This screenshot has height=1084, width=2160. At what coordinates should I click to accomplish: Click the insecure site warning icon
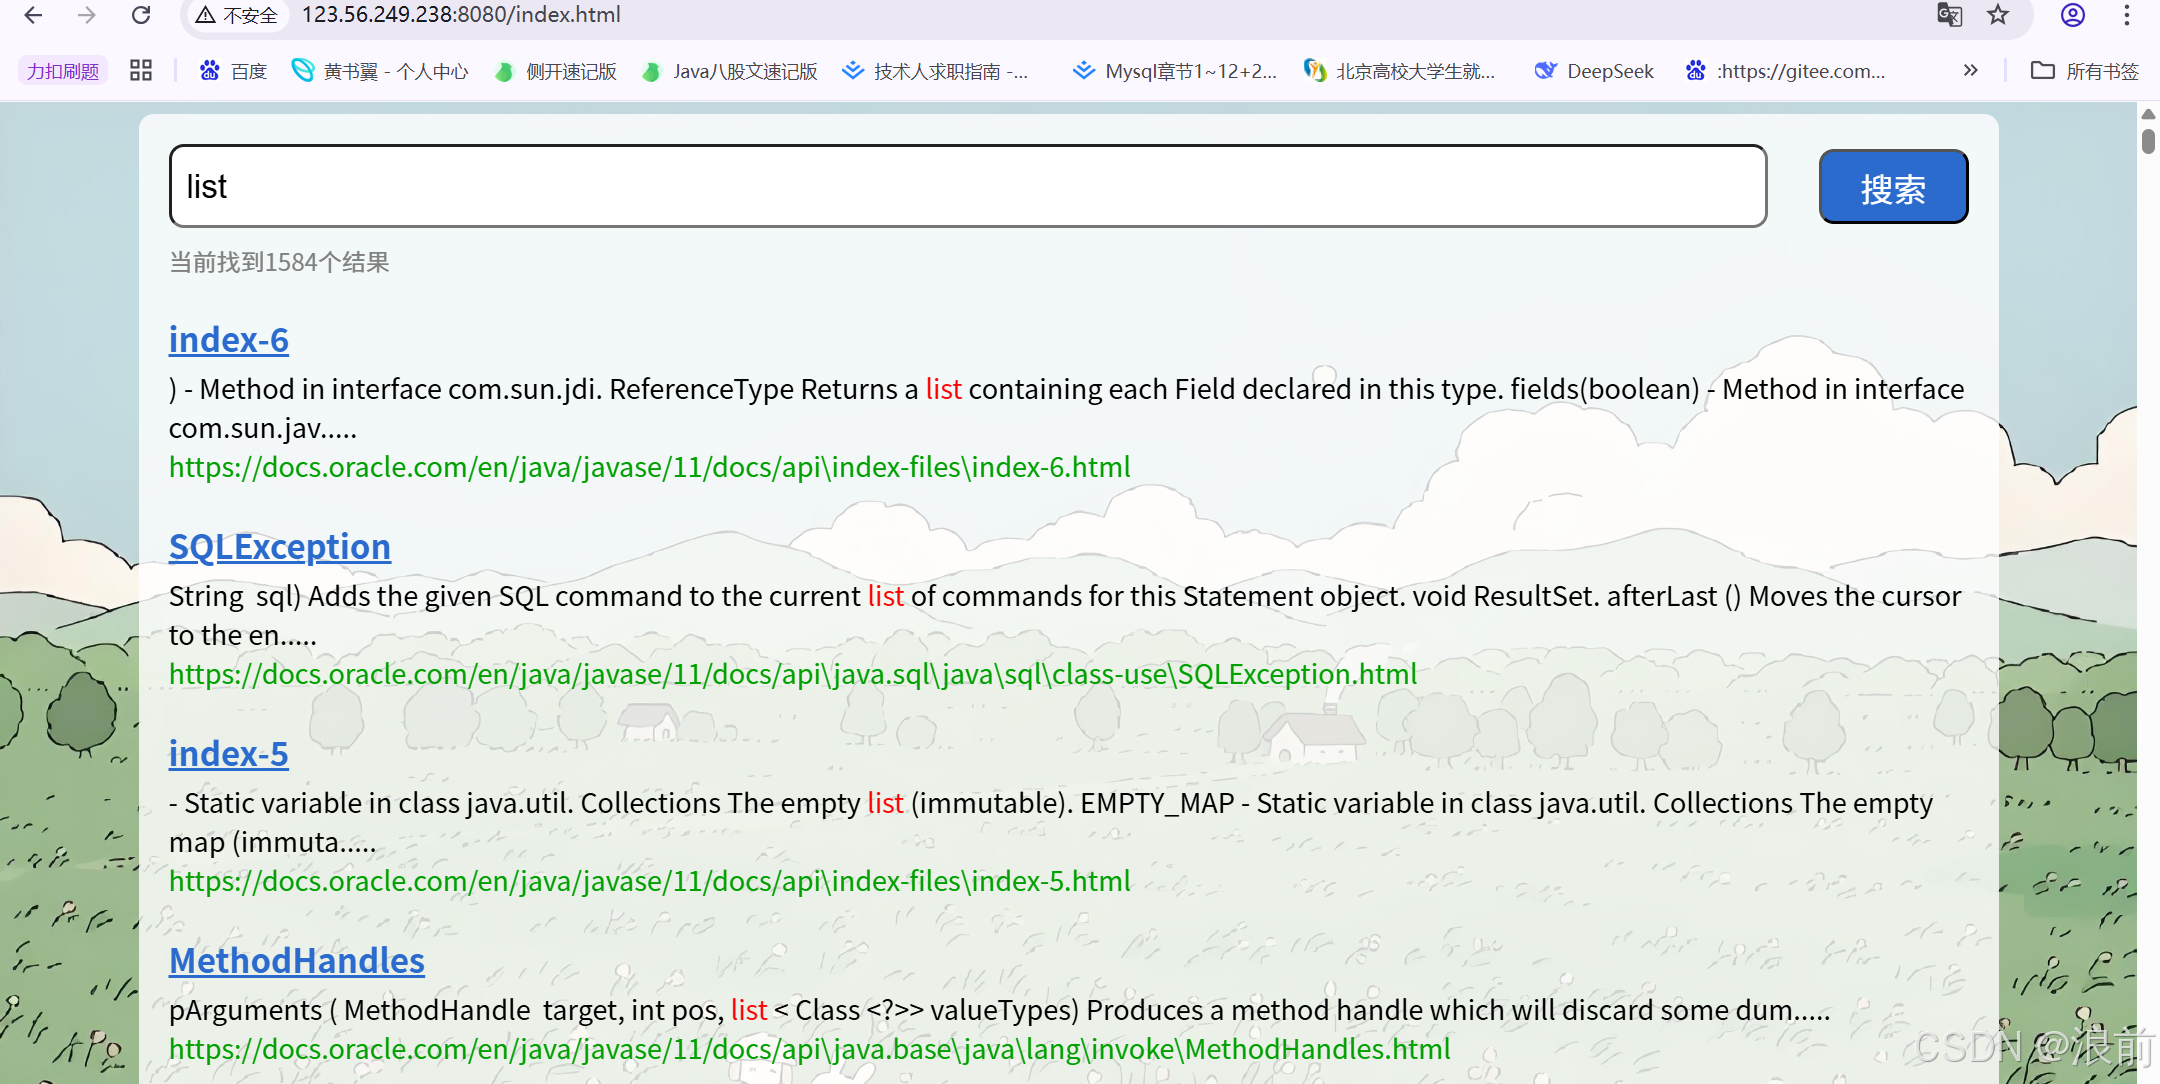click(206, 15)
